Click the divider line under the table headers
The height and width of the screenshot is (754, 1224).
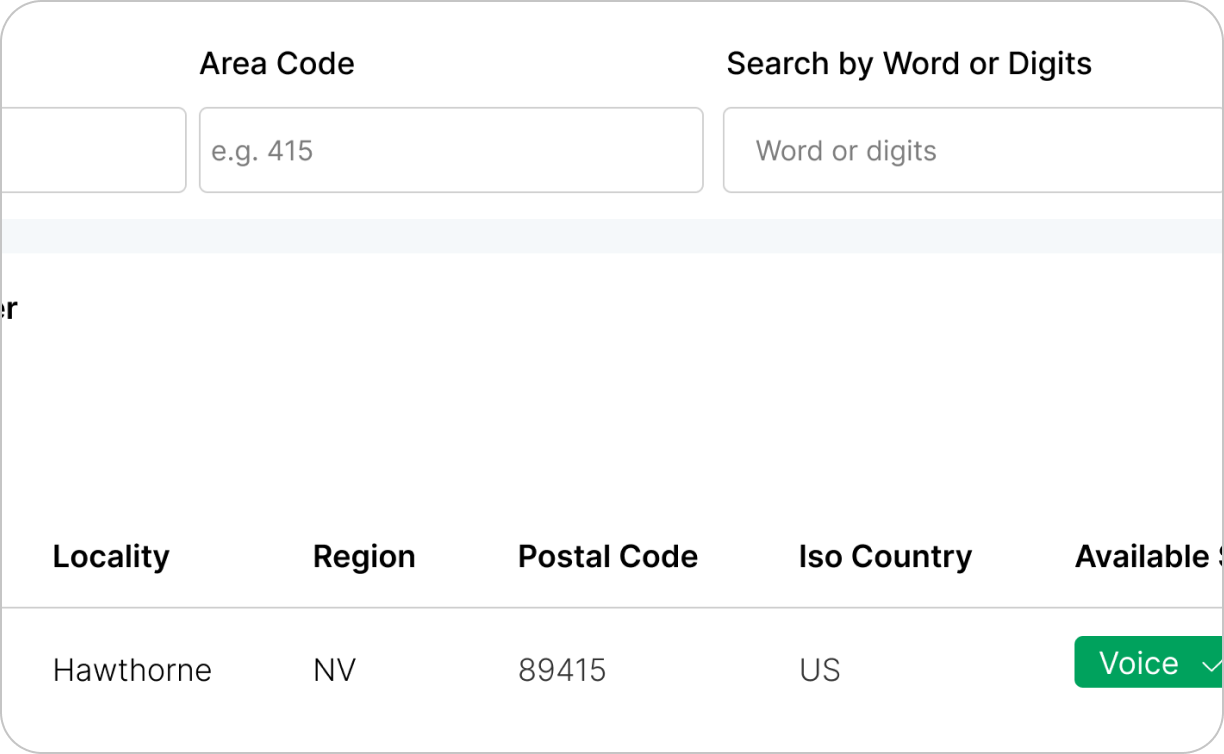[612, 608]
